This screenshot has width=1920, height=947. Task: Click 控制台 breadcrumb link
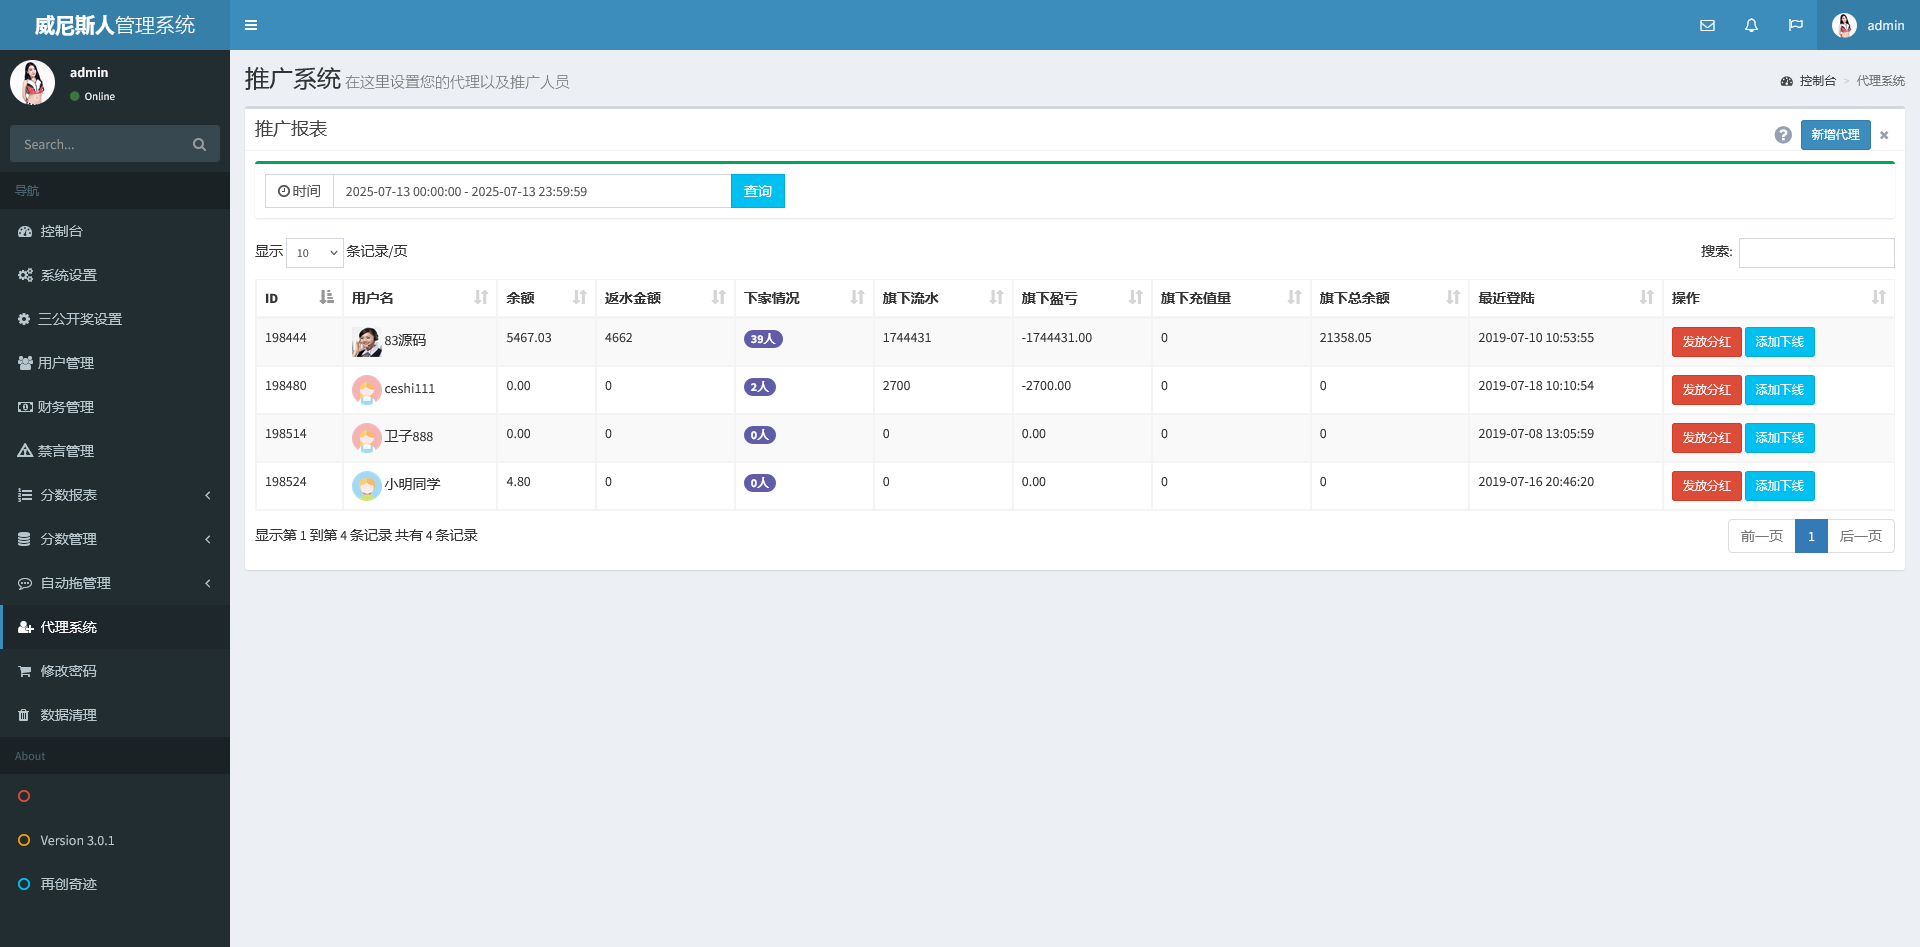pos(1809,81)
